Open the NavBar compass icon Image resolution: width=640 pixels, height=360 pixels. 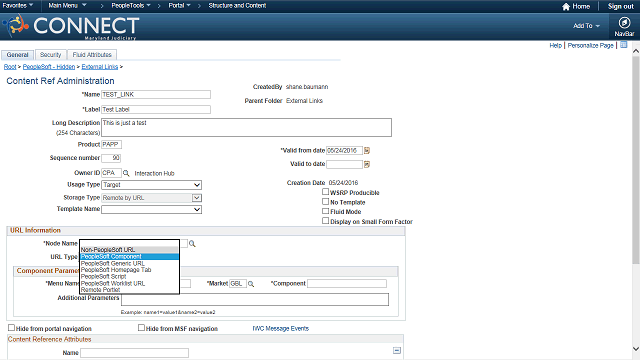[624, 23]
